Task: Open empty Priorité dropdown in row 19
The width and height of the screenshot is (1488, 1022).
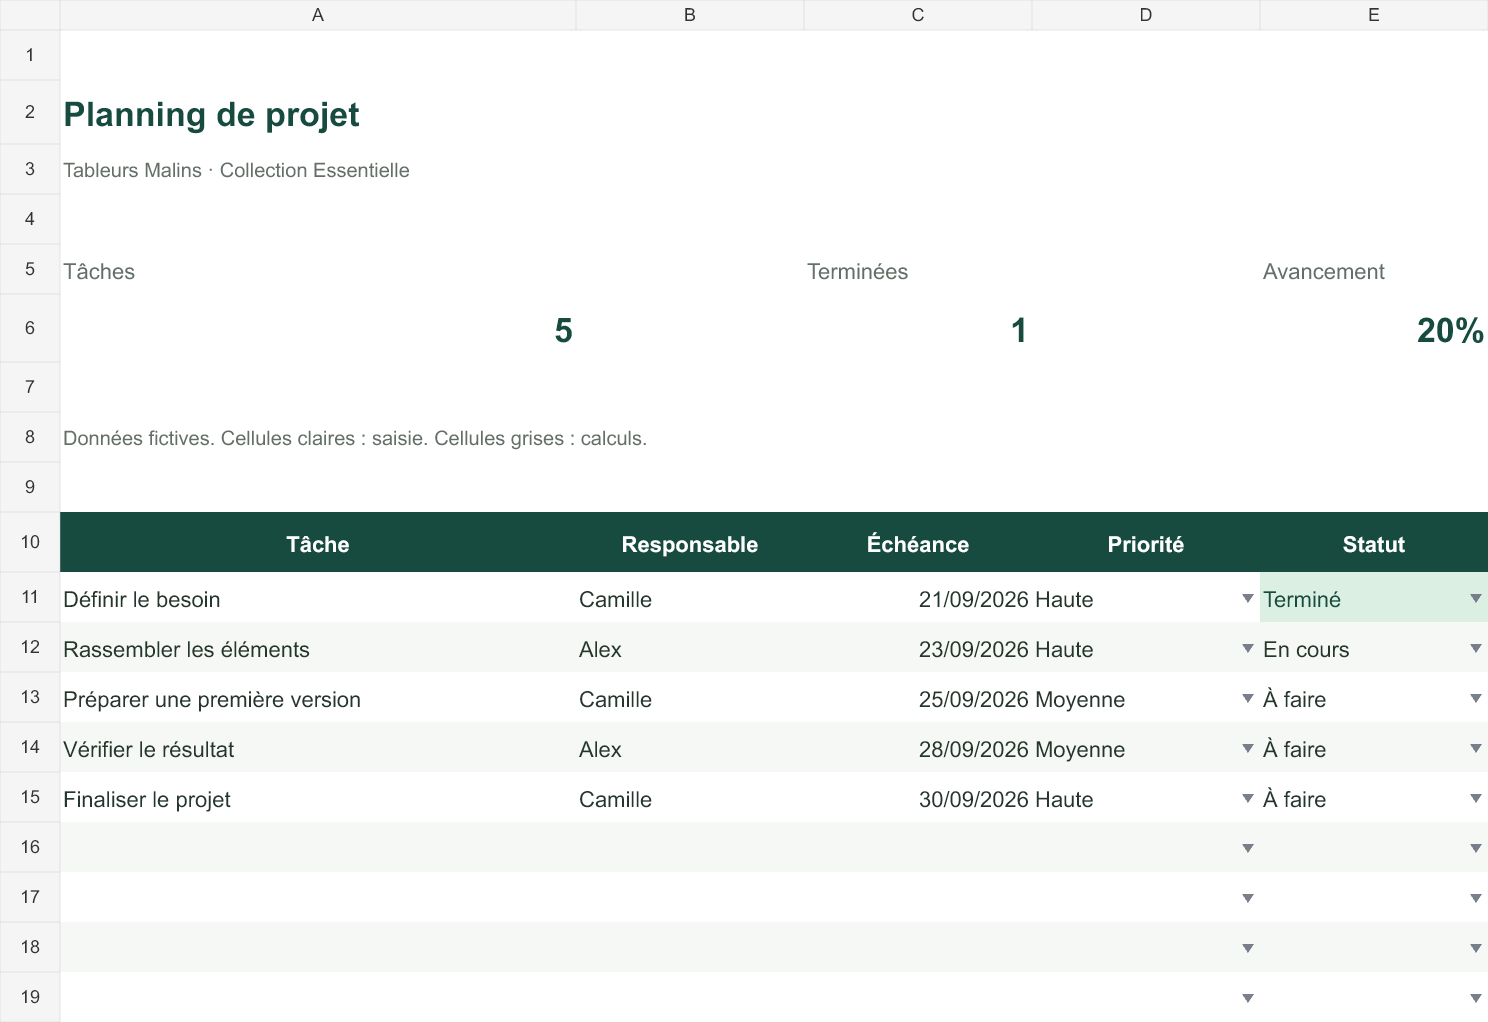Action: coord(1247,998)
